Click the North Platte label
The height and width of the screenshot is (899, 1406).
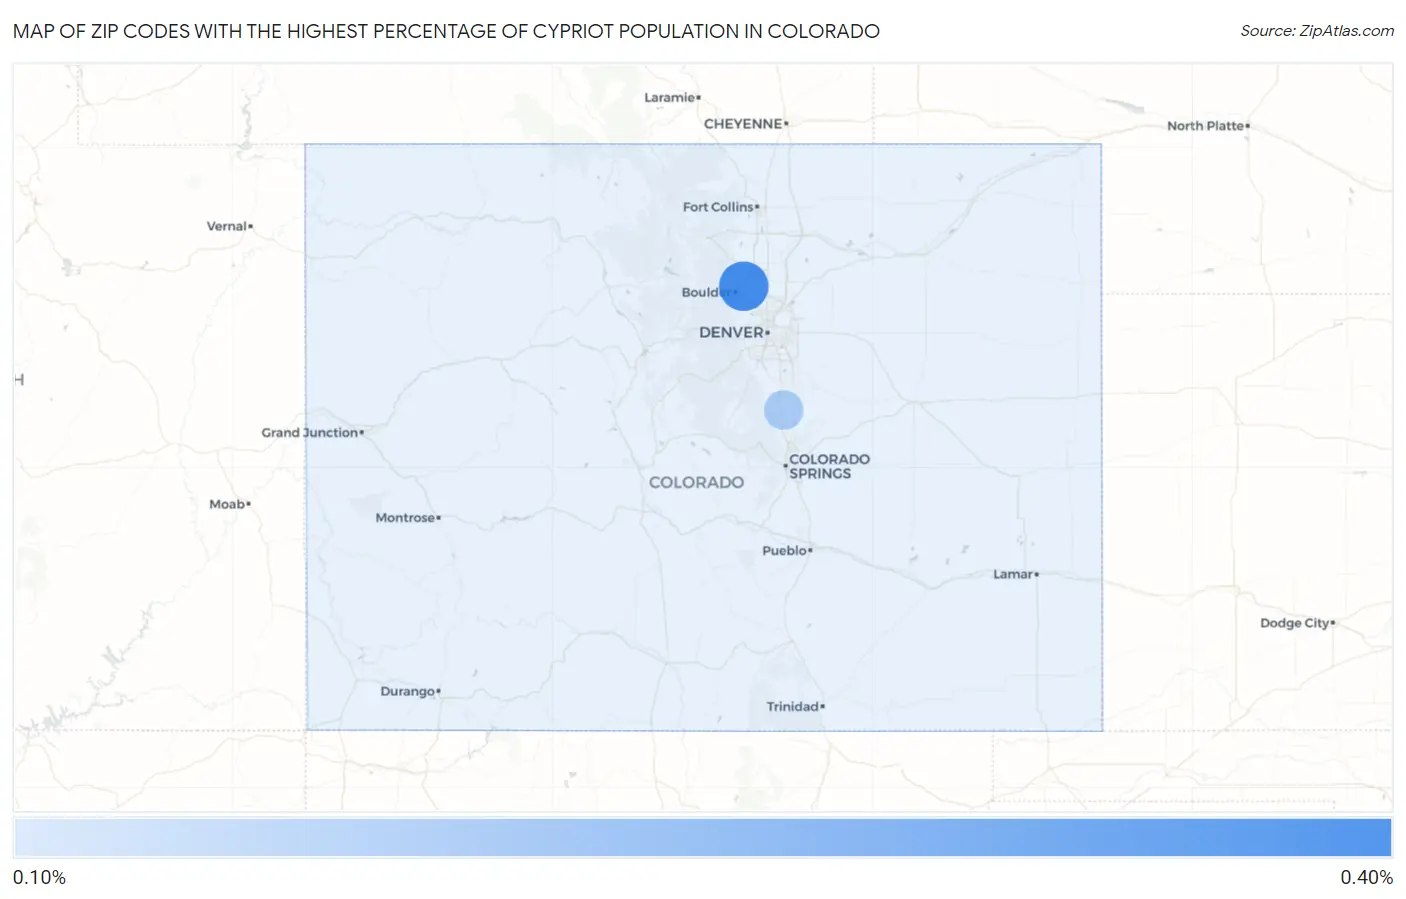[1205, 126]
